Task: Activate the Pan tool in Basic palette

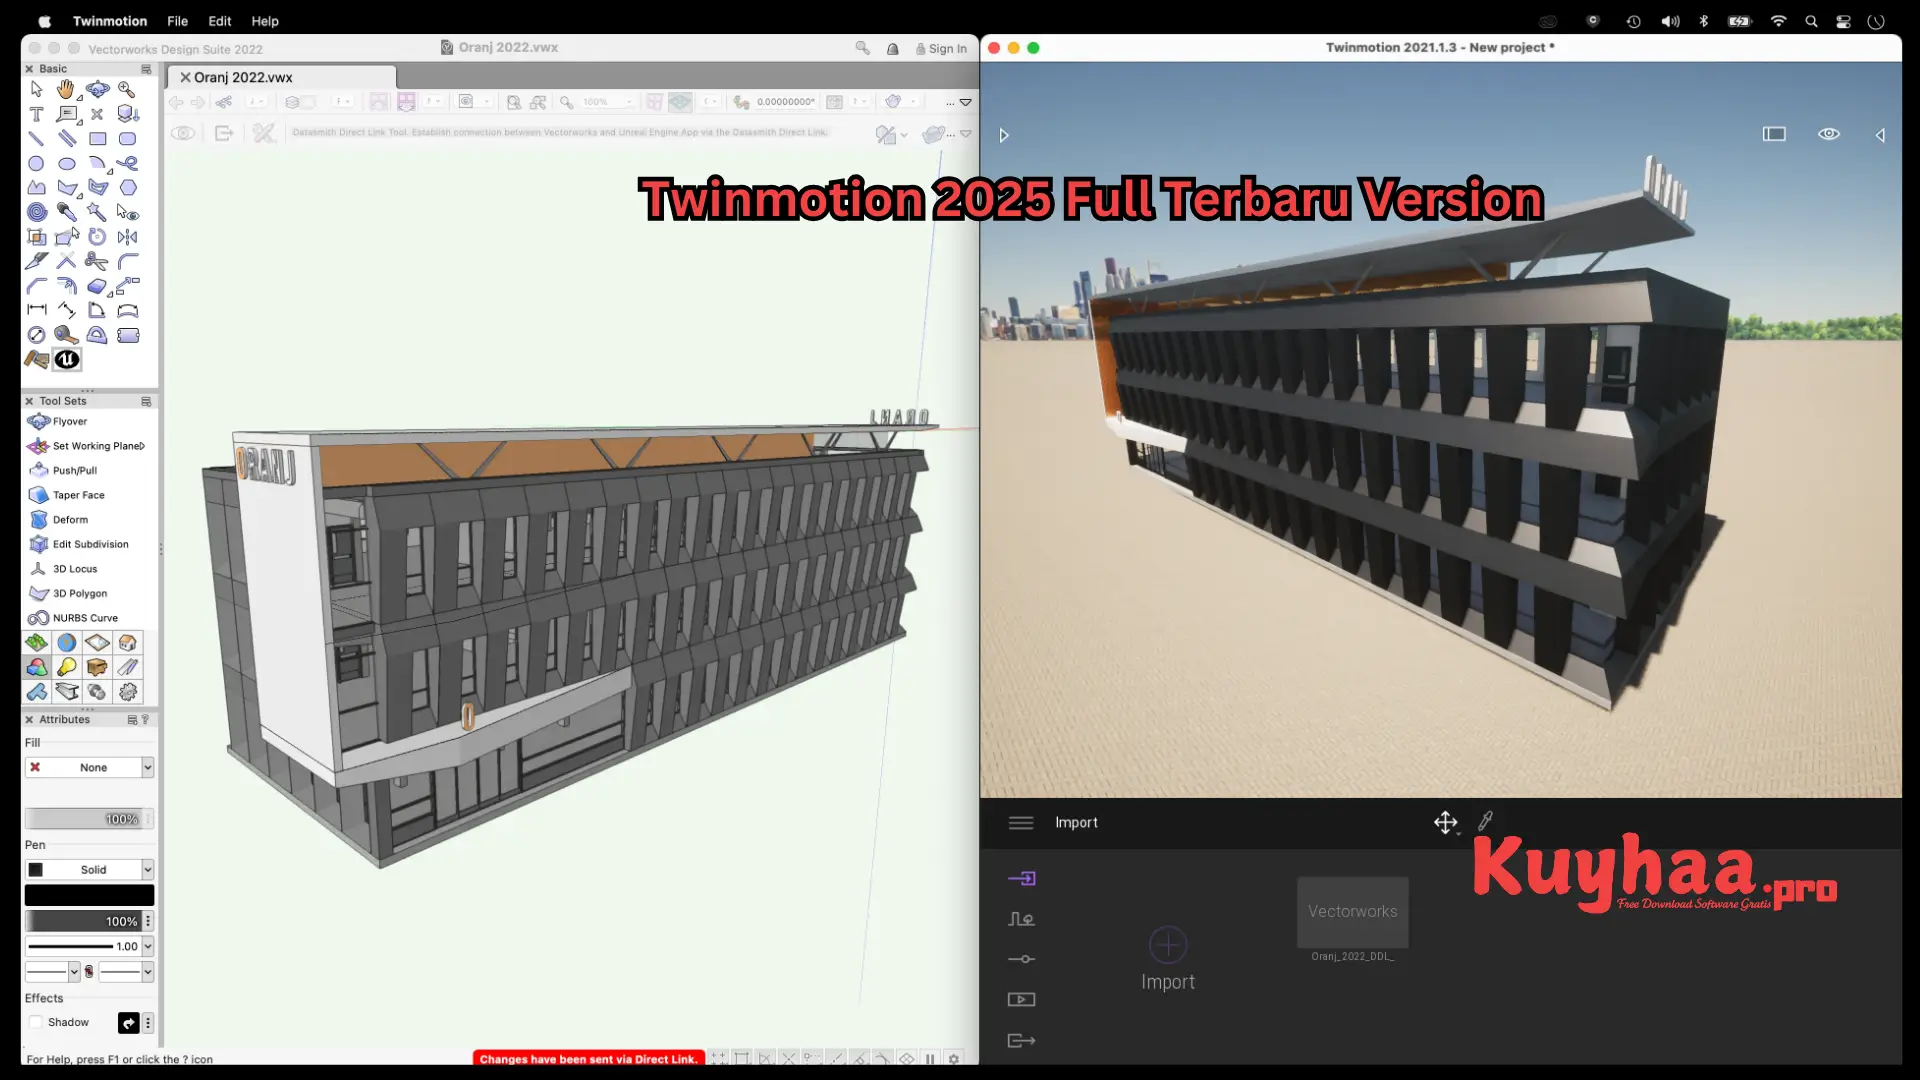Action: click(x=67, y=89)
